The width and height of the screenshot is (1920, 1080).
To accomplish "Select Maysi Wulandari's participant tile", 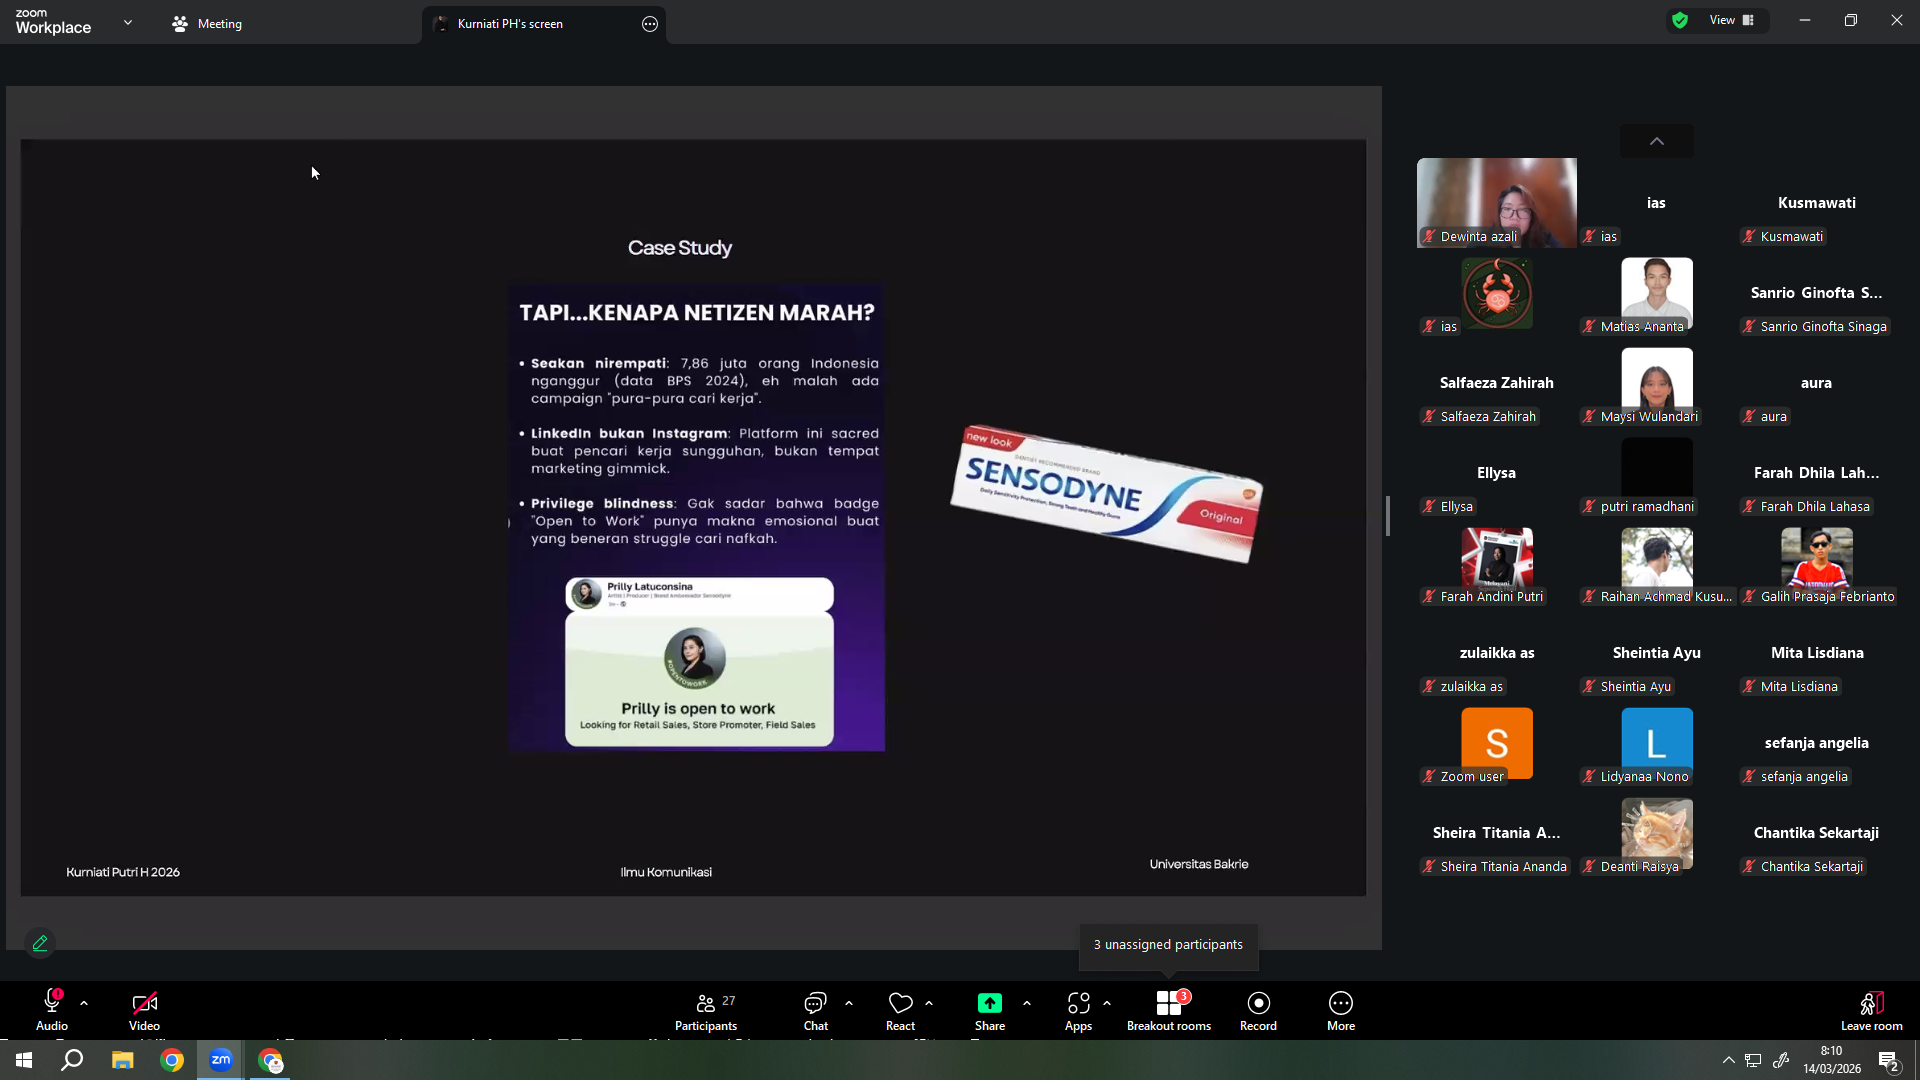I will (x=1657, y=383).
